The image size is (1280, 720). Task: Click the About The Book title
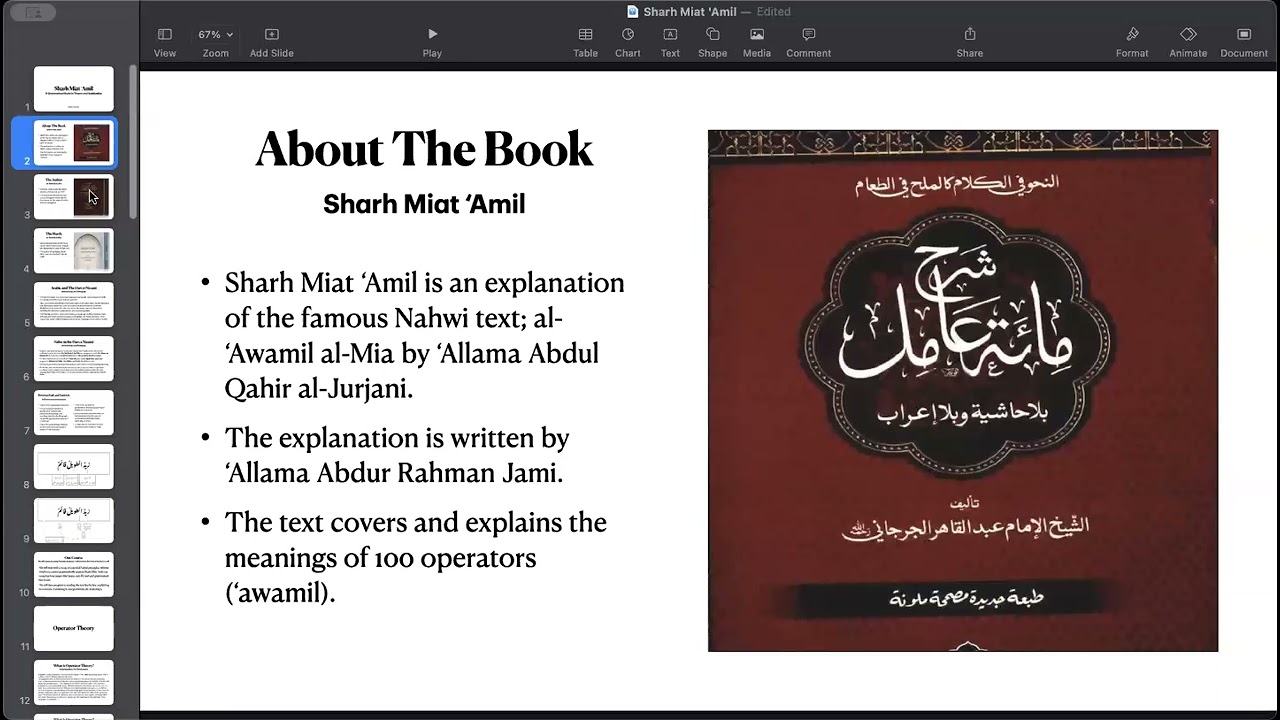click(x=424, y=149)
